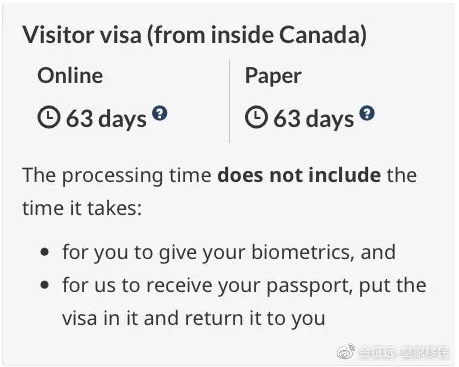Click the clock icon under Paper
The height and width of the screenshot is (367, 459).
(x=256, y=118)
